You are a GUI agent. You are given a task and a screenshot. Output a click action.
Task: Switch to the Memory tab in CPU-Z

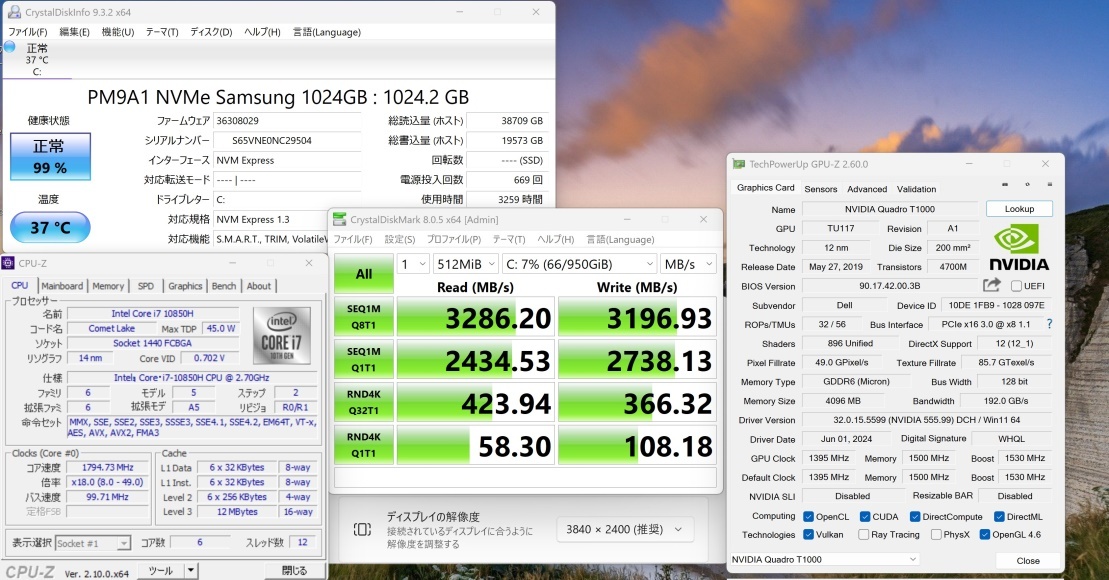[x=108, y=286]
